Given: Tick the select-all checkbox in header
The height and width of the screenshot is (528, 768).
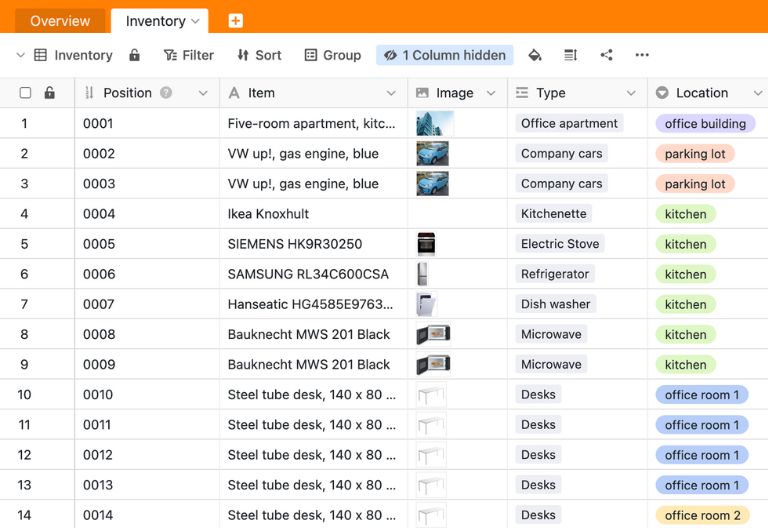Looking at the screenshot, I should coord(26,93).
